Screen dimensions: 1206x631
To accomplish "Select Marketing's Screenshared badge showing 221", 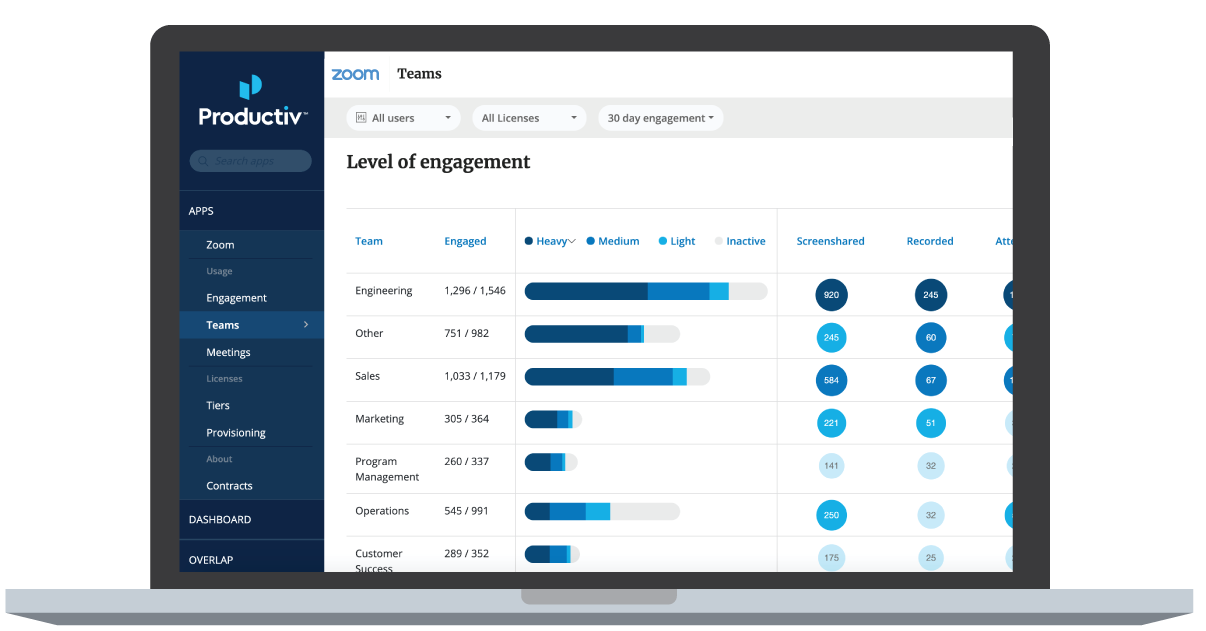I will pos(831,423).
